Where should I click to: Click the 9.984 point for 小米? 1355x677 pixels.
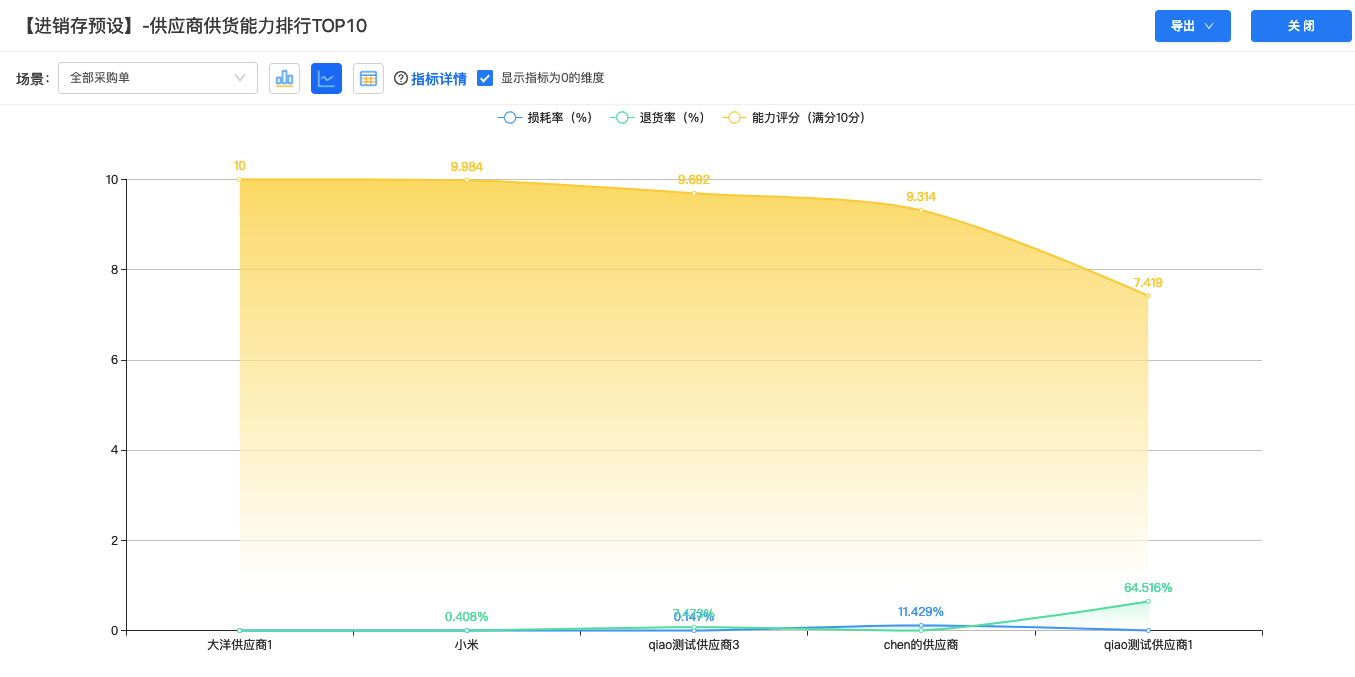[x=467, y=180]
